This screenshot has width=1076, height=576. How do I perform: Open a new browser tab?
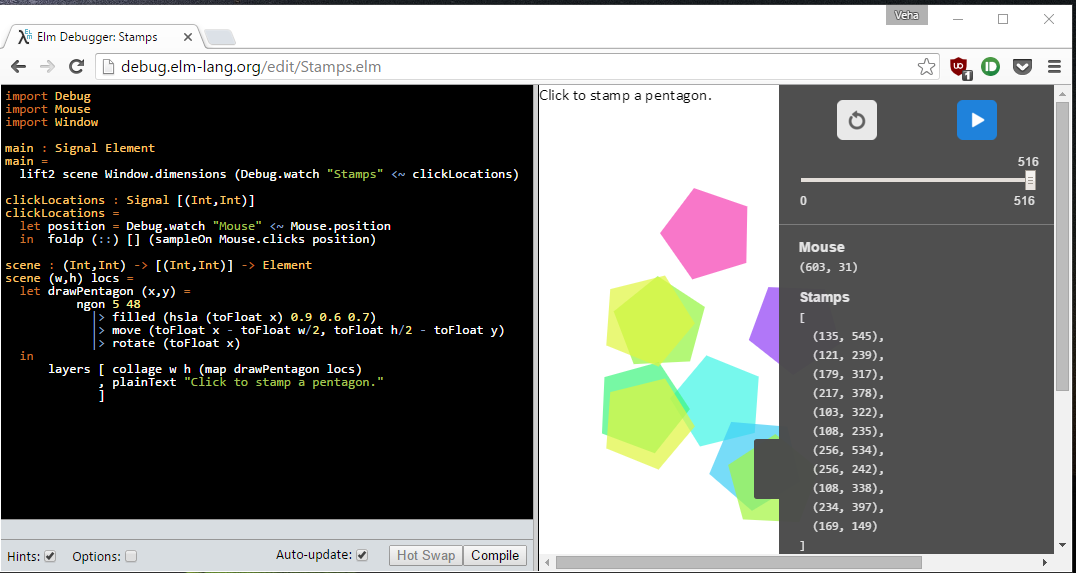220,37
